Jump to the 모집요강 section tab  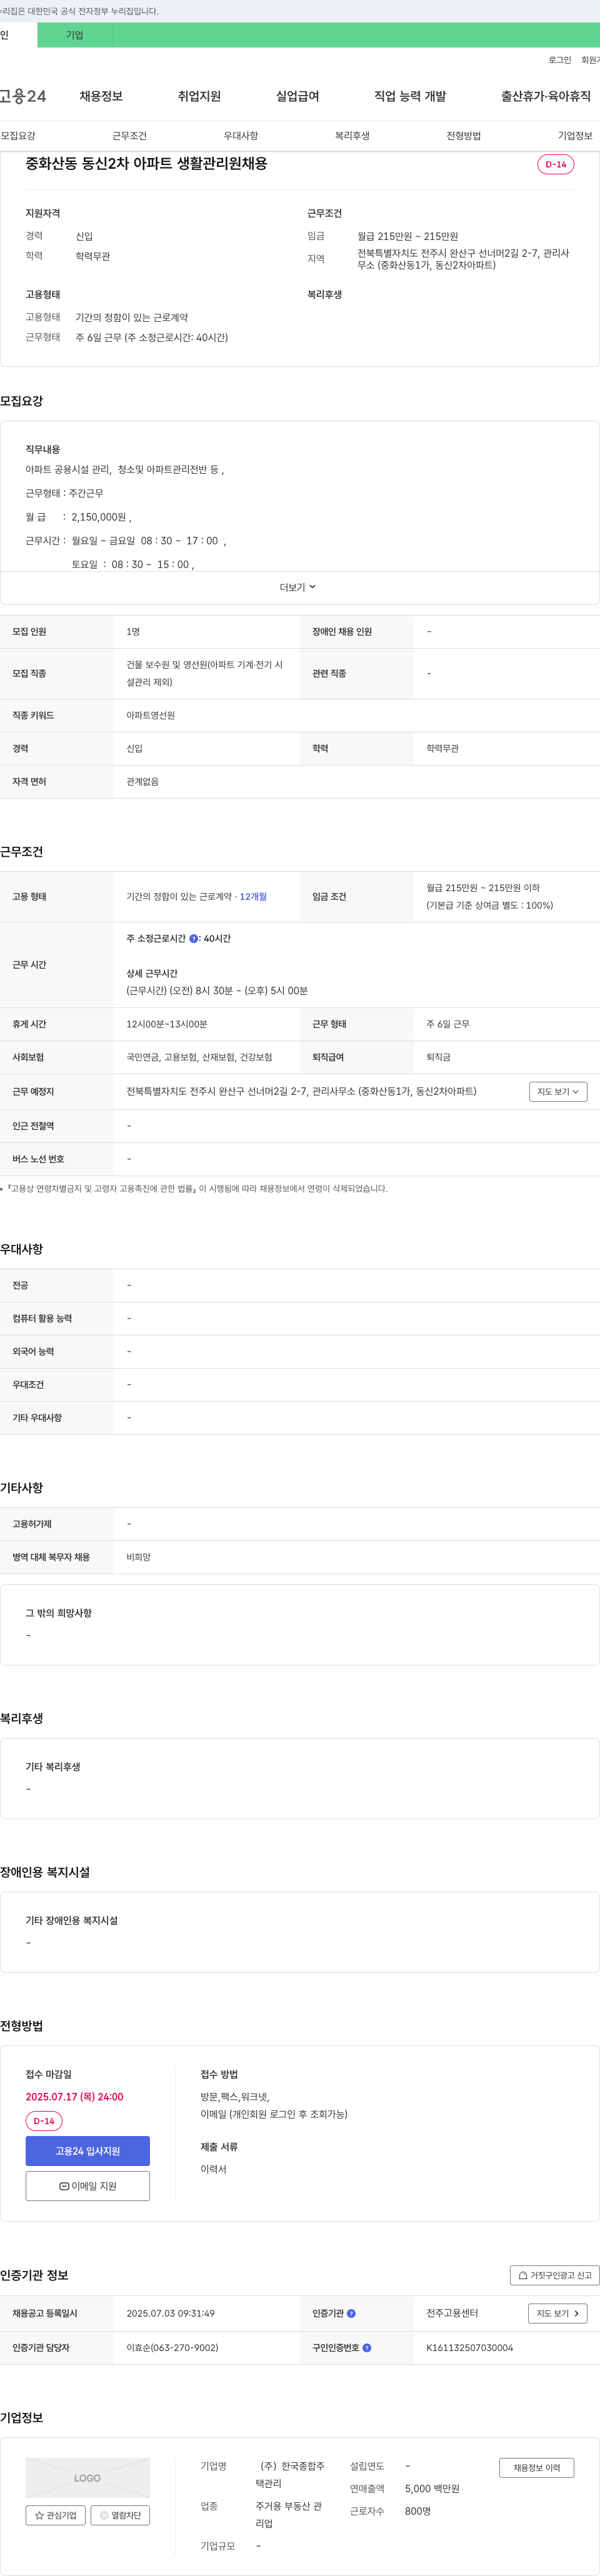pos(18,136)
